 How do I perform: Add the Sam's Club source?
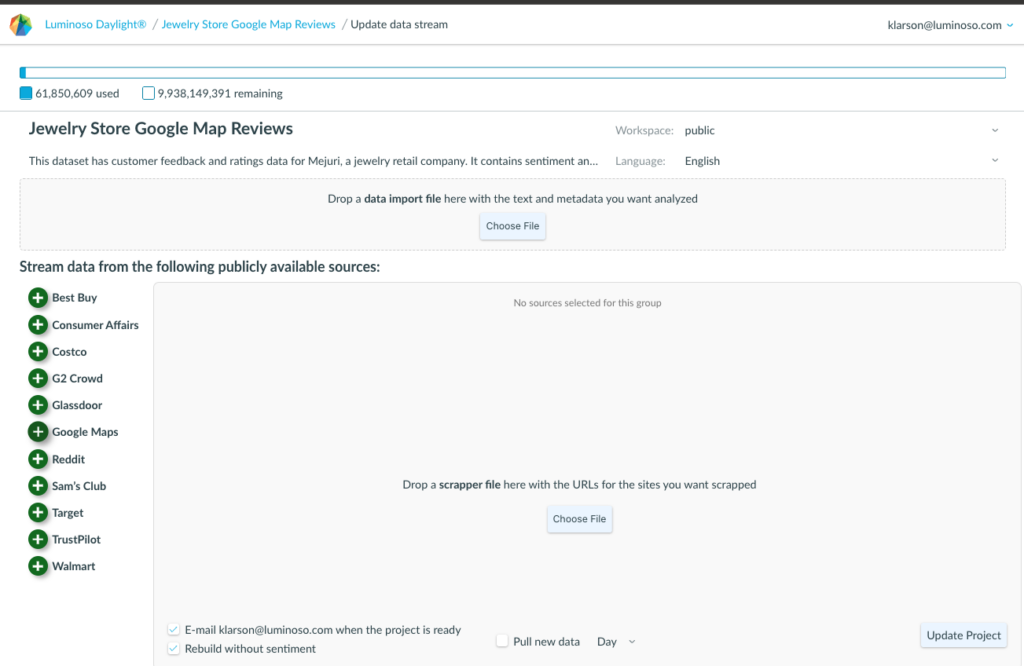pos(38,486)
